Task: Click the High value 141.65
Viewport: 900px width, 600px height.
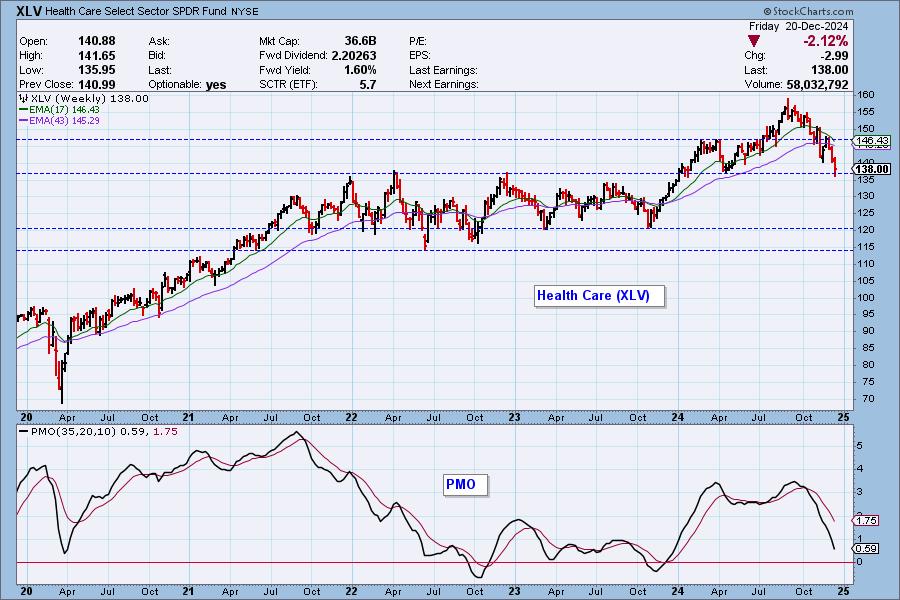Action: point(96,55)
